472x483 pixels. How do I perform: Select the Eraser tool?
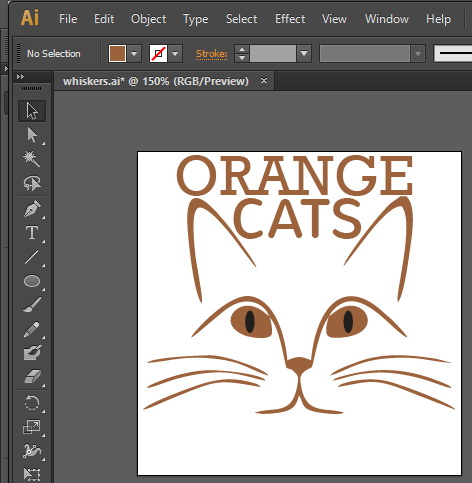click(x=32, y=377)
